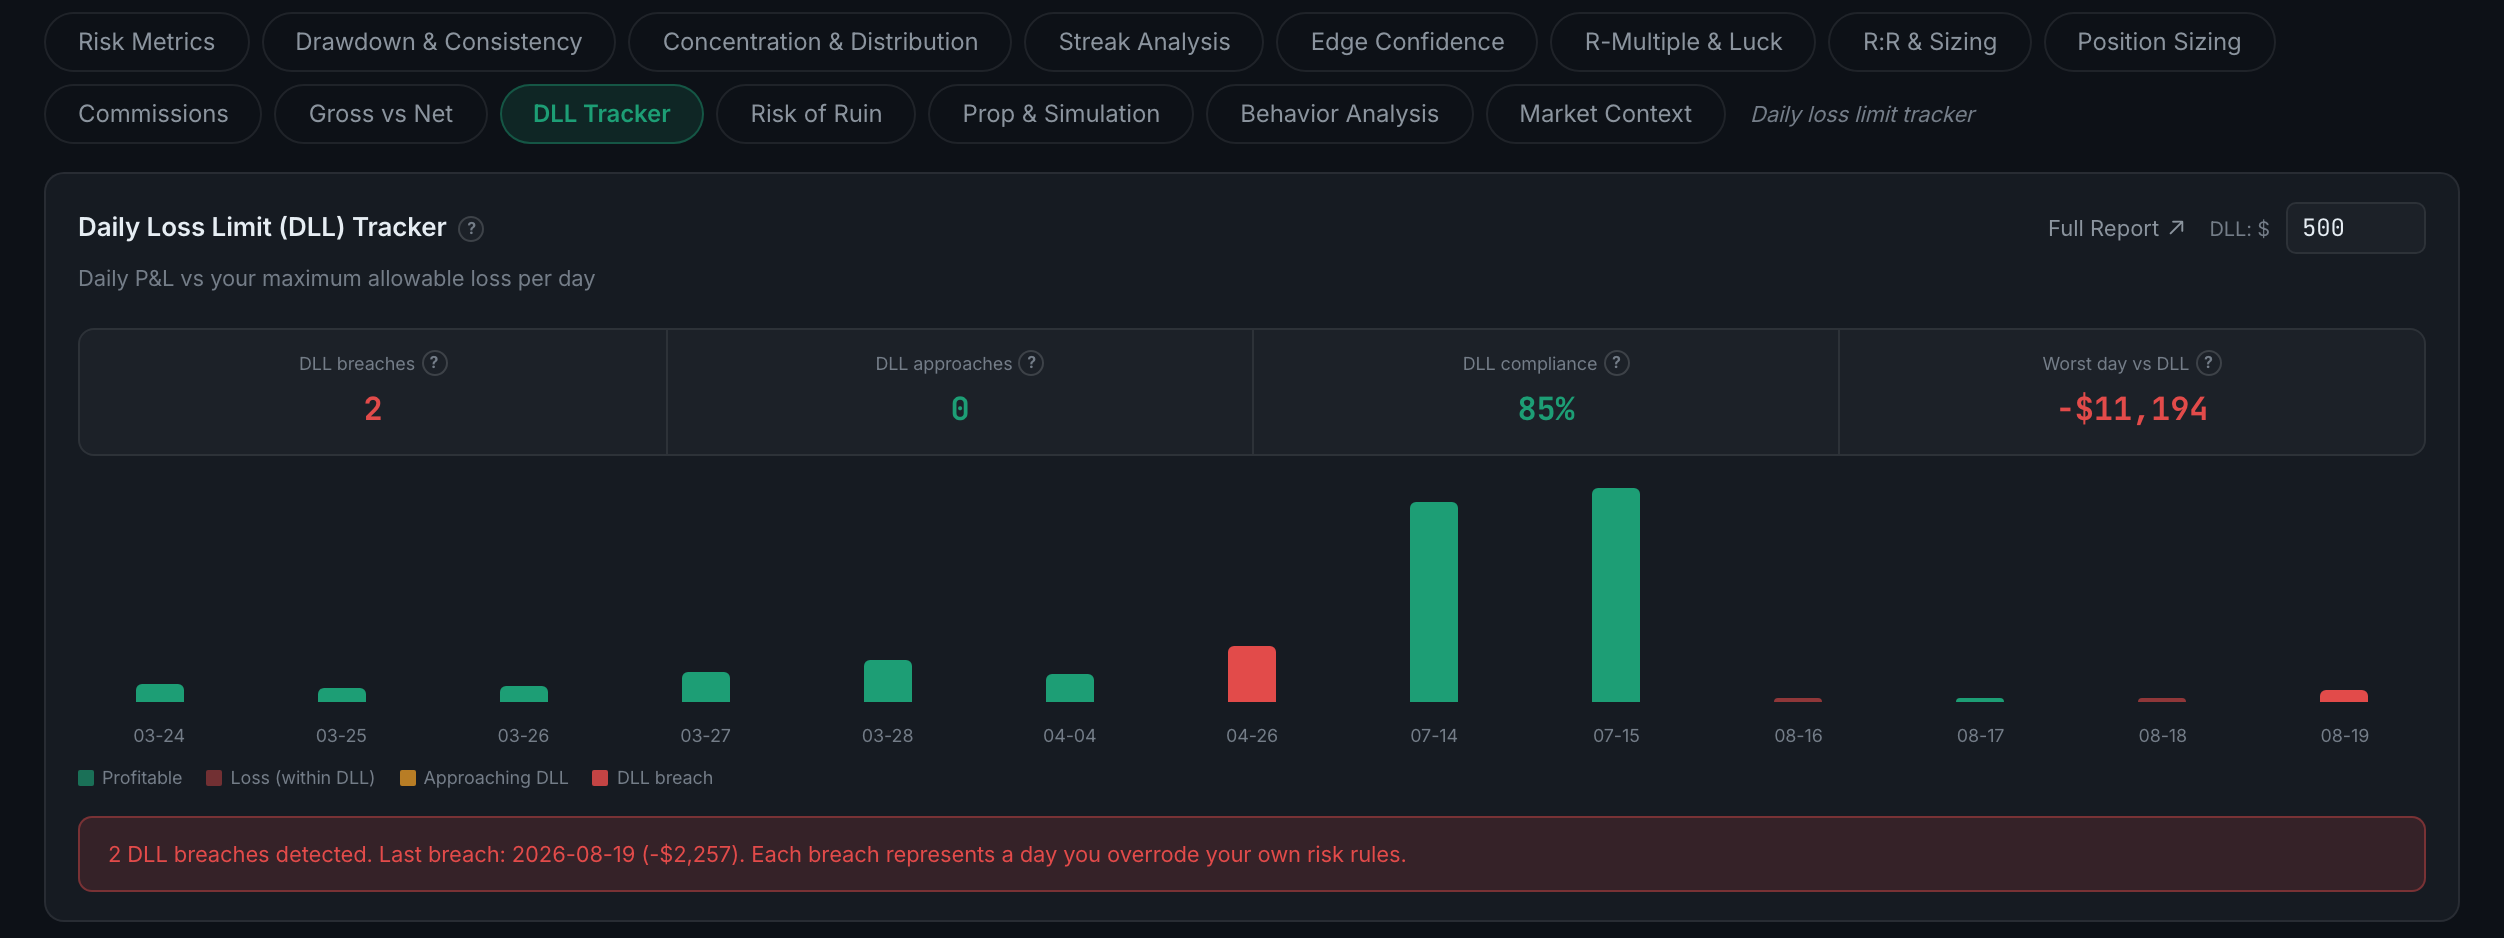Open help tooltip for DLL breaches
The height and width of the screenshot is (938, 2504).
pos(434,363)
